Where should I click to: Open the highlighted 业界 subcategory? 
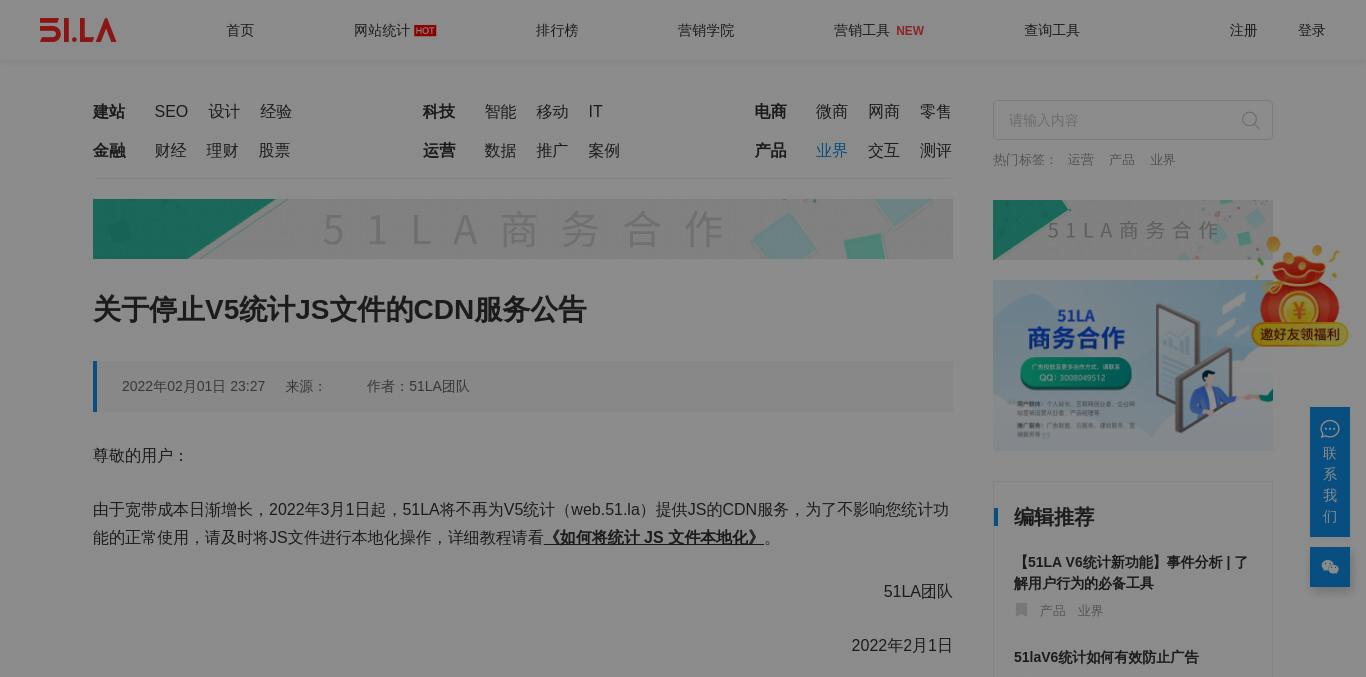tap(832, 151)
